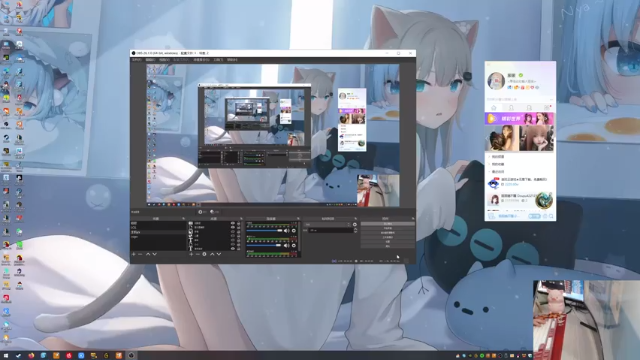This screenshot has height=360, width=640.
Task: Click Firefox icon in the taskbar
Action: coord(31,356)
